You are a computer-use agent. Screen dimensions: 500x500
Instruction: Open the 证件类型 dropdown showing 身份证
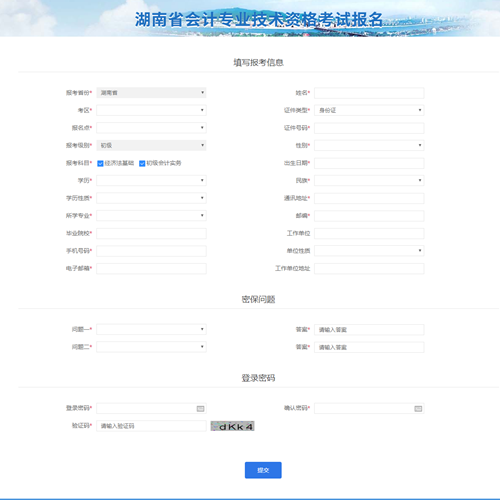(x=369, y=110)
